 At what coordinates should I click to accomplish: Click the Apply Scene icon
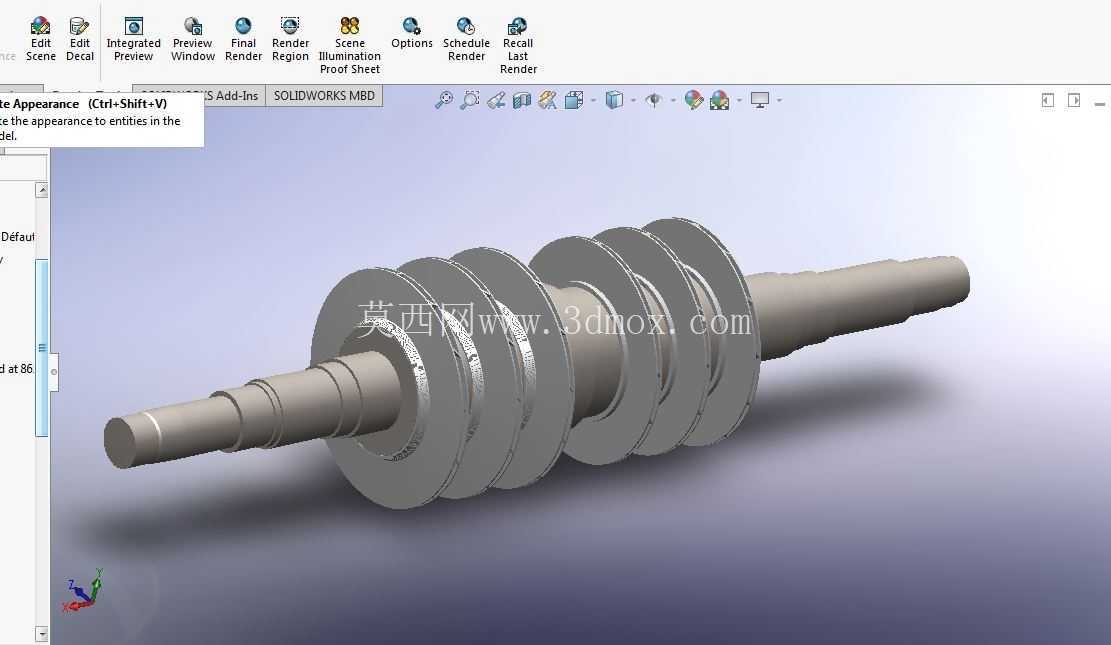tap(719, 100)
